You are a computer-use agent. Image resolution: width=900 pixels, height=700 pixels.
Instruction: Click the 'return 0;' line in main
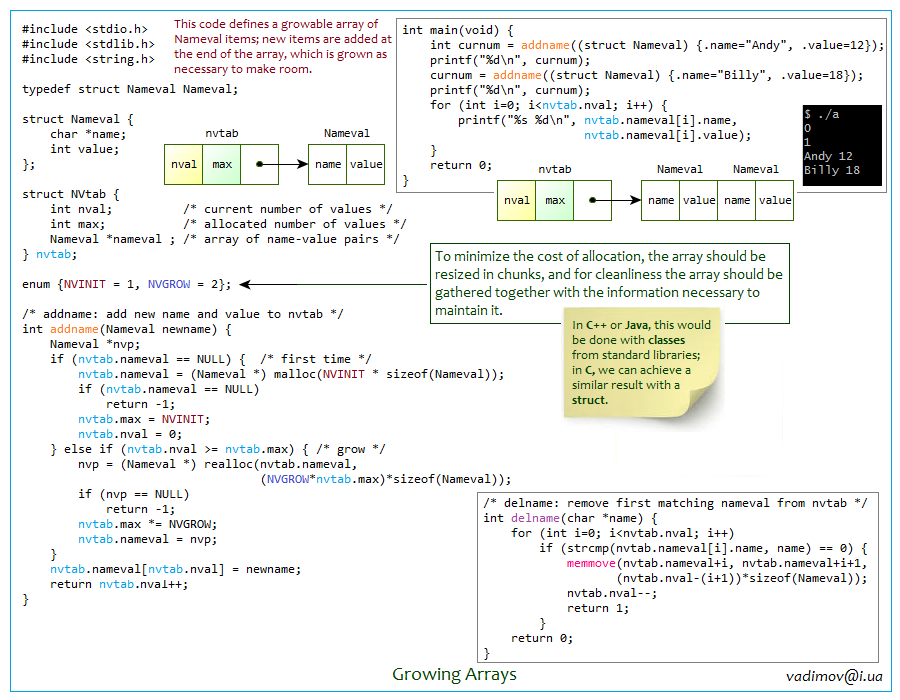tap(461, 165)
